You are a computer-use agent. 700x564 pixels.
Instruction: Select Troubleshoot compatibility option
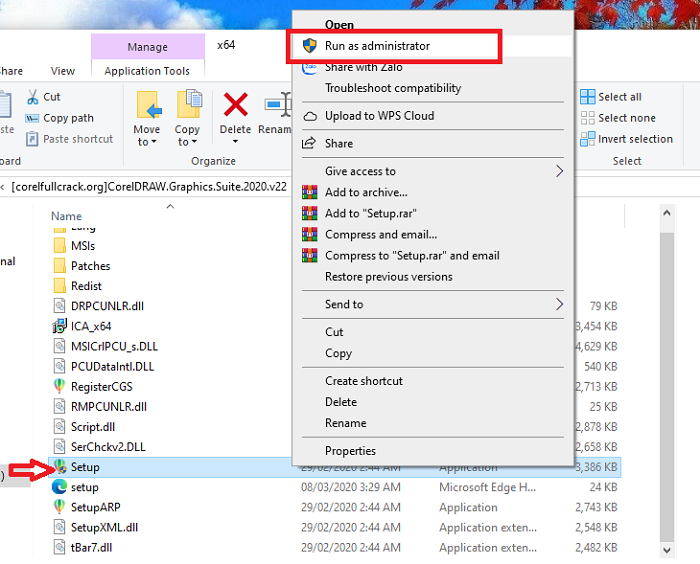pyautogui.click(x=392, y=88)
